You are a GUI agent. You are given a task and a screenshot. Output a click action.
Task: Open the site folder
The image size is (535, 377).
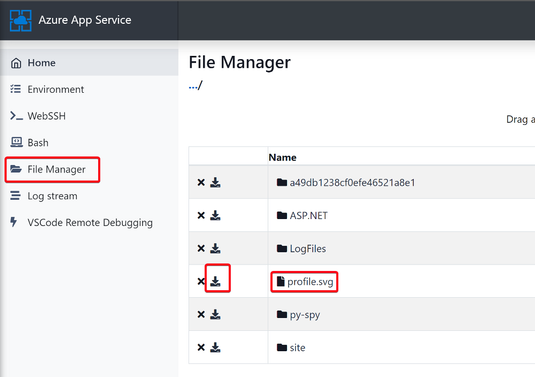(298, 348)
